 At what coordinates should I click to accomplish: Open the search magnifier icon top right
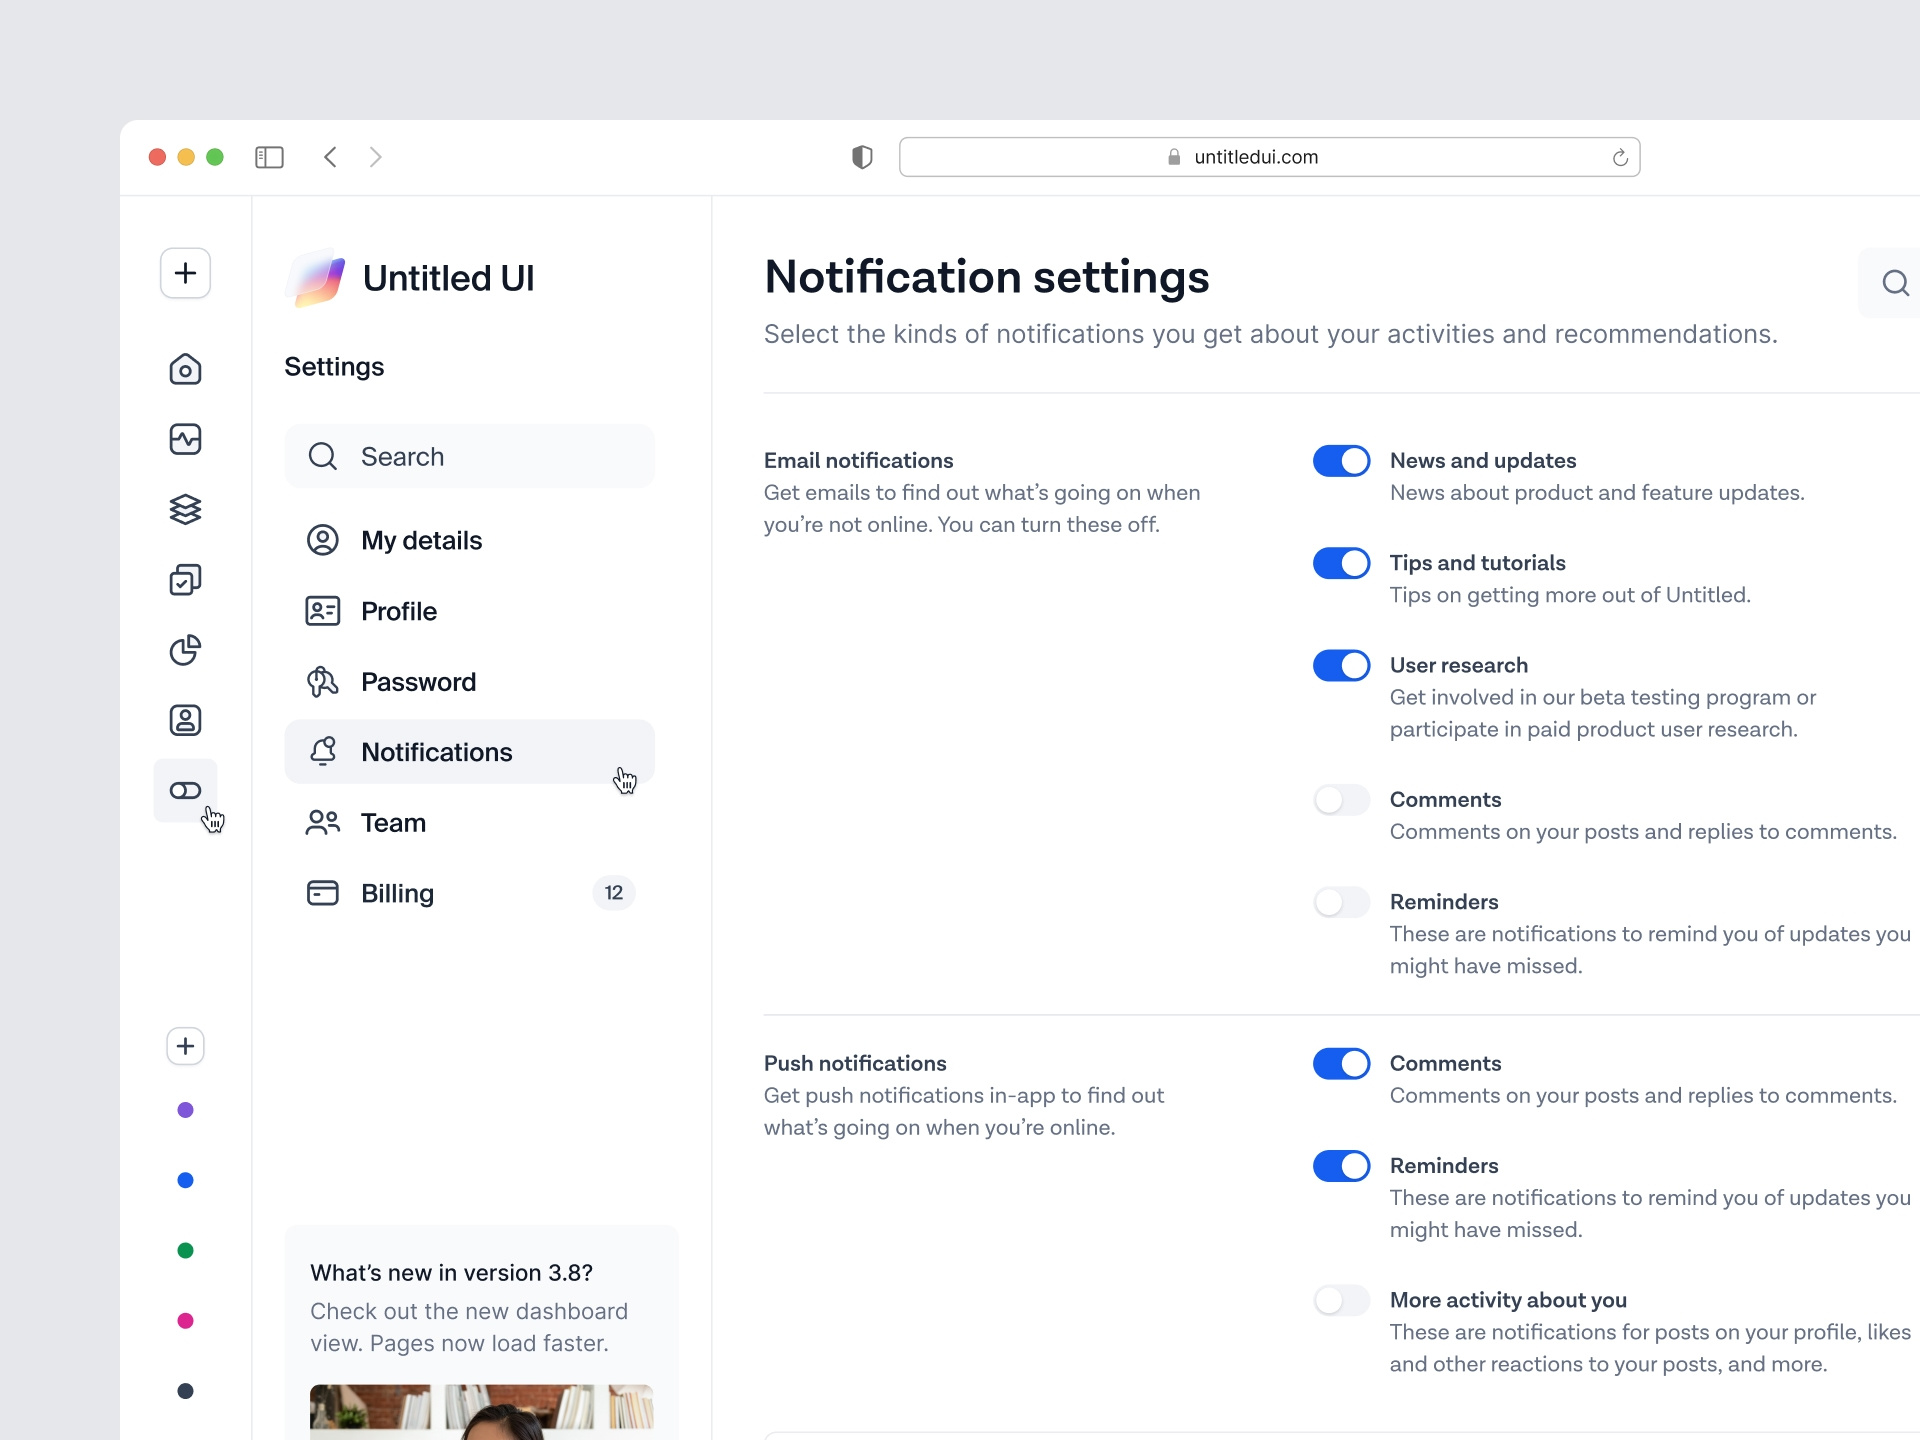click(x=1896, y=283)
